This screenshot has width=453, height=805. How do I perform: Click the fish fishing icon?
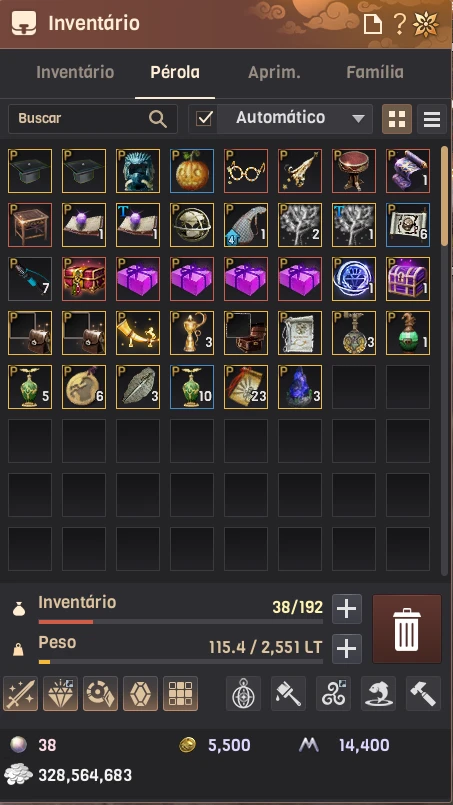pyautogui.click(x=379, y=694)
